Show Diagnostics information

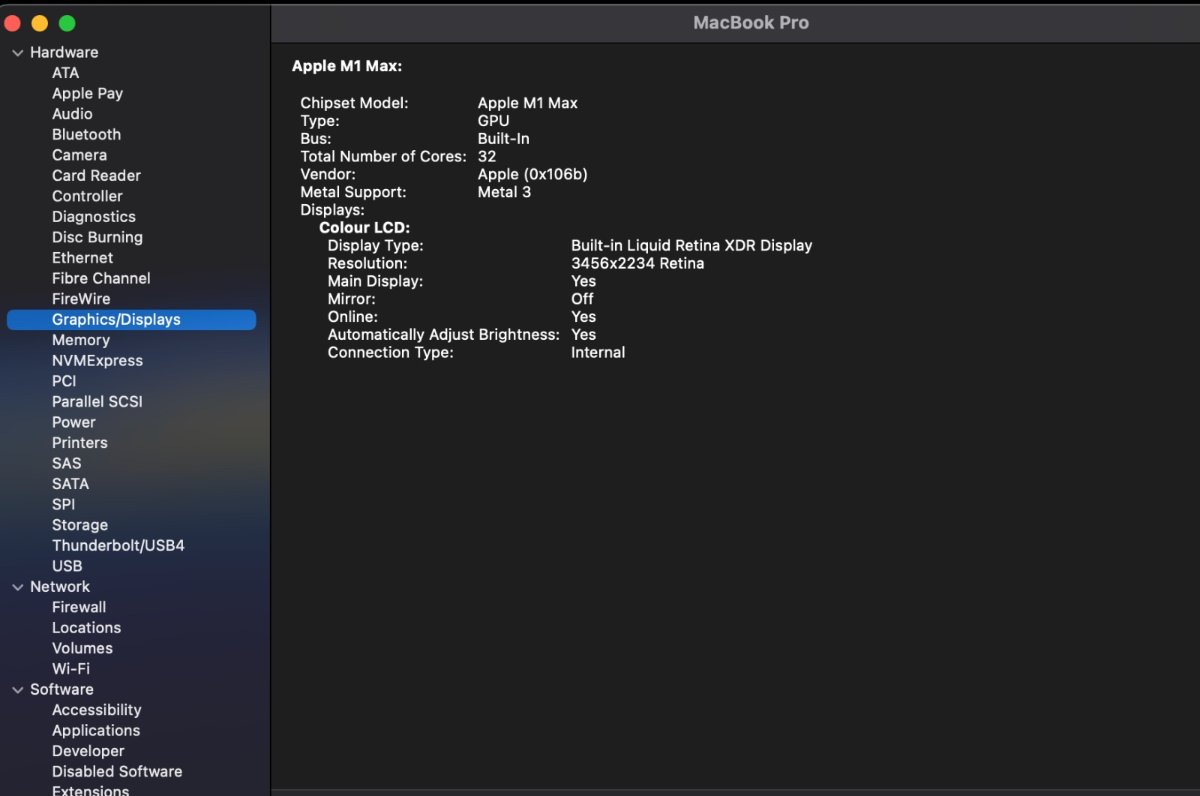93,217
